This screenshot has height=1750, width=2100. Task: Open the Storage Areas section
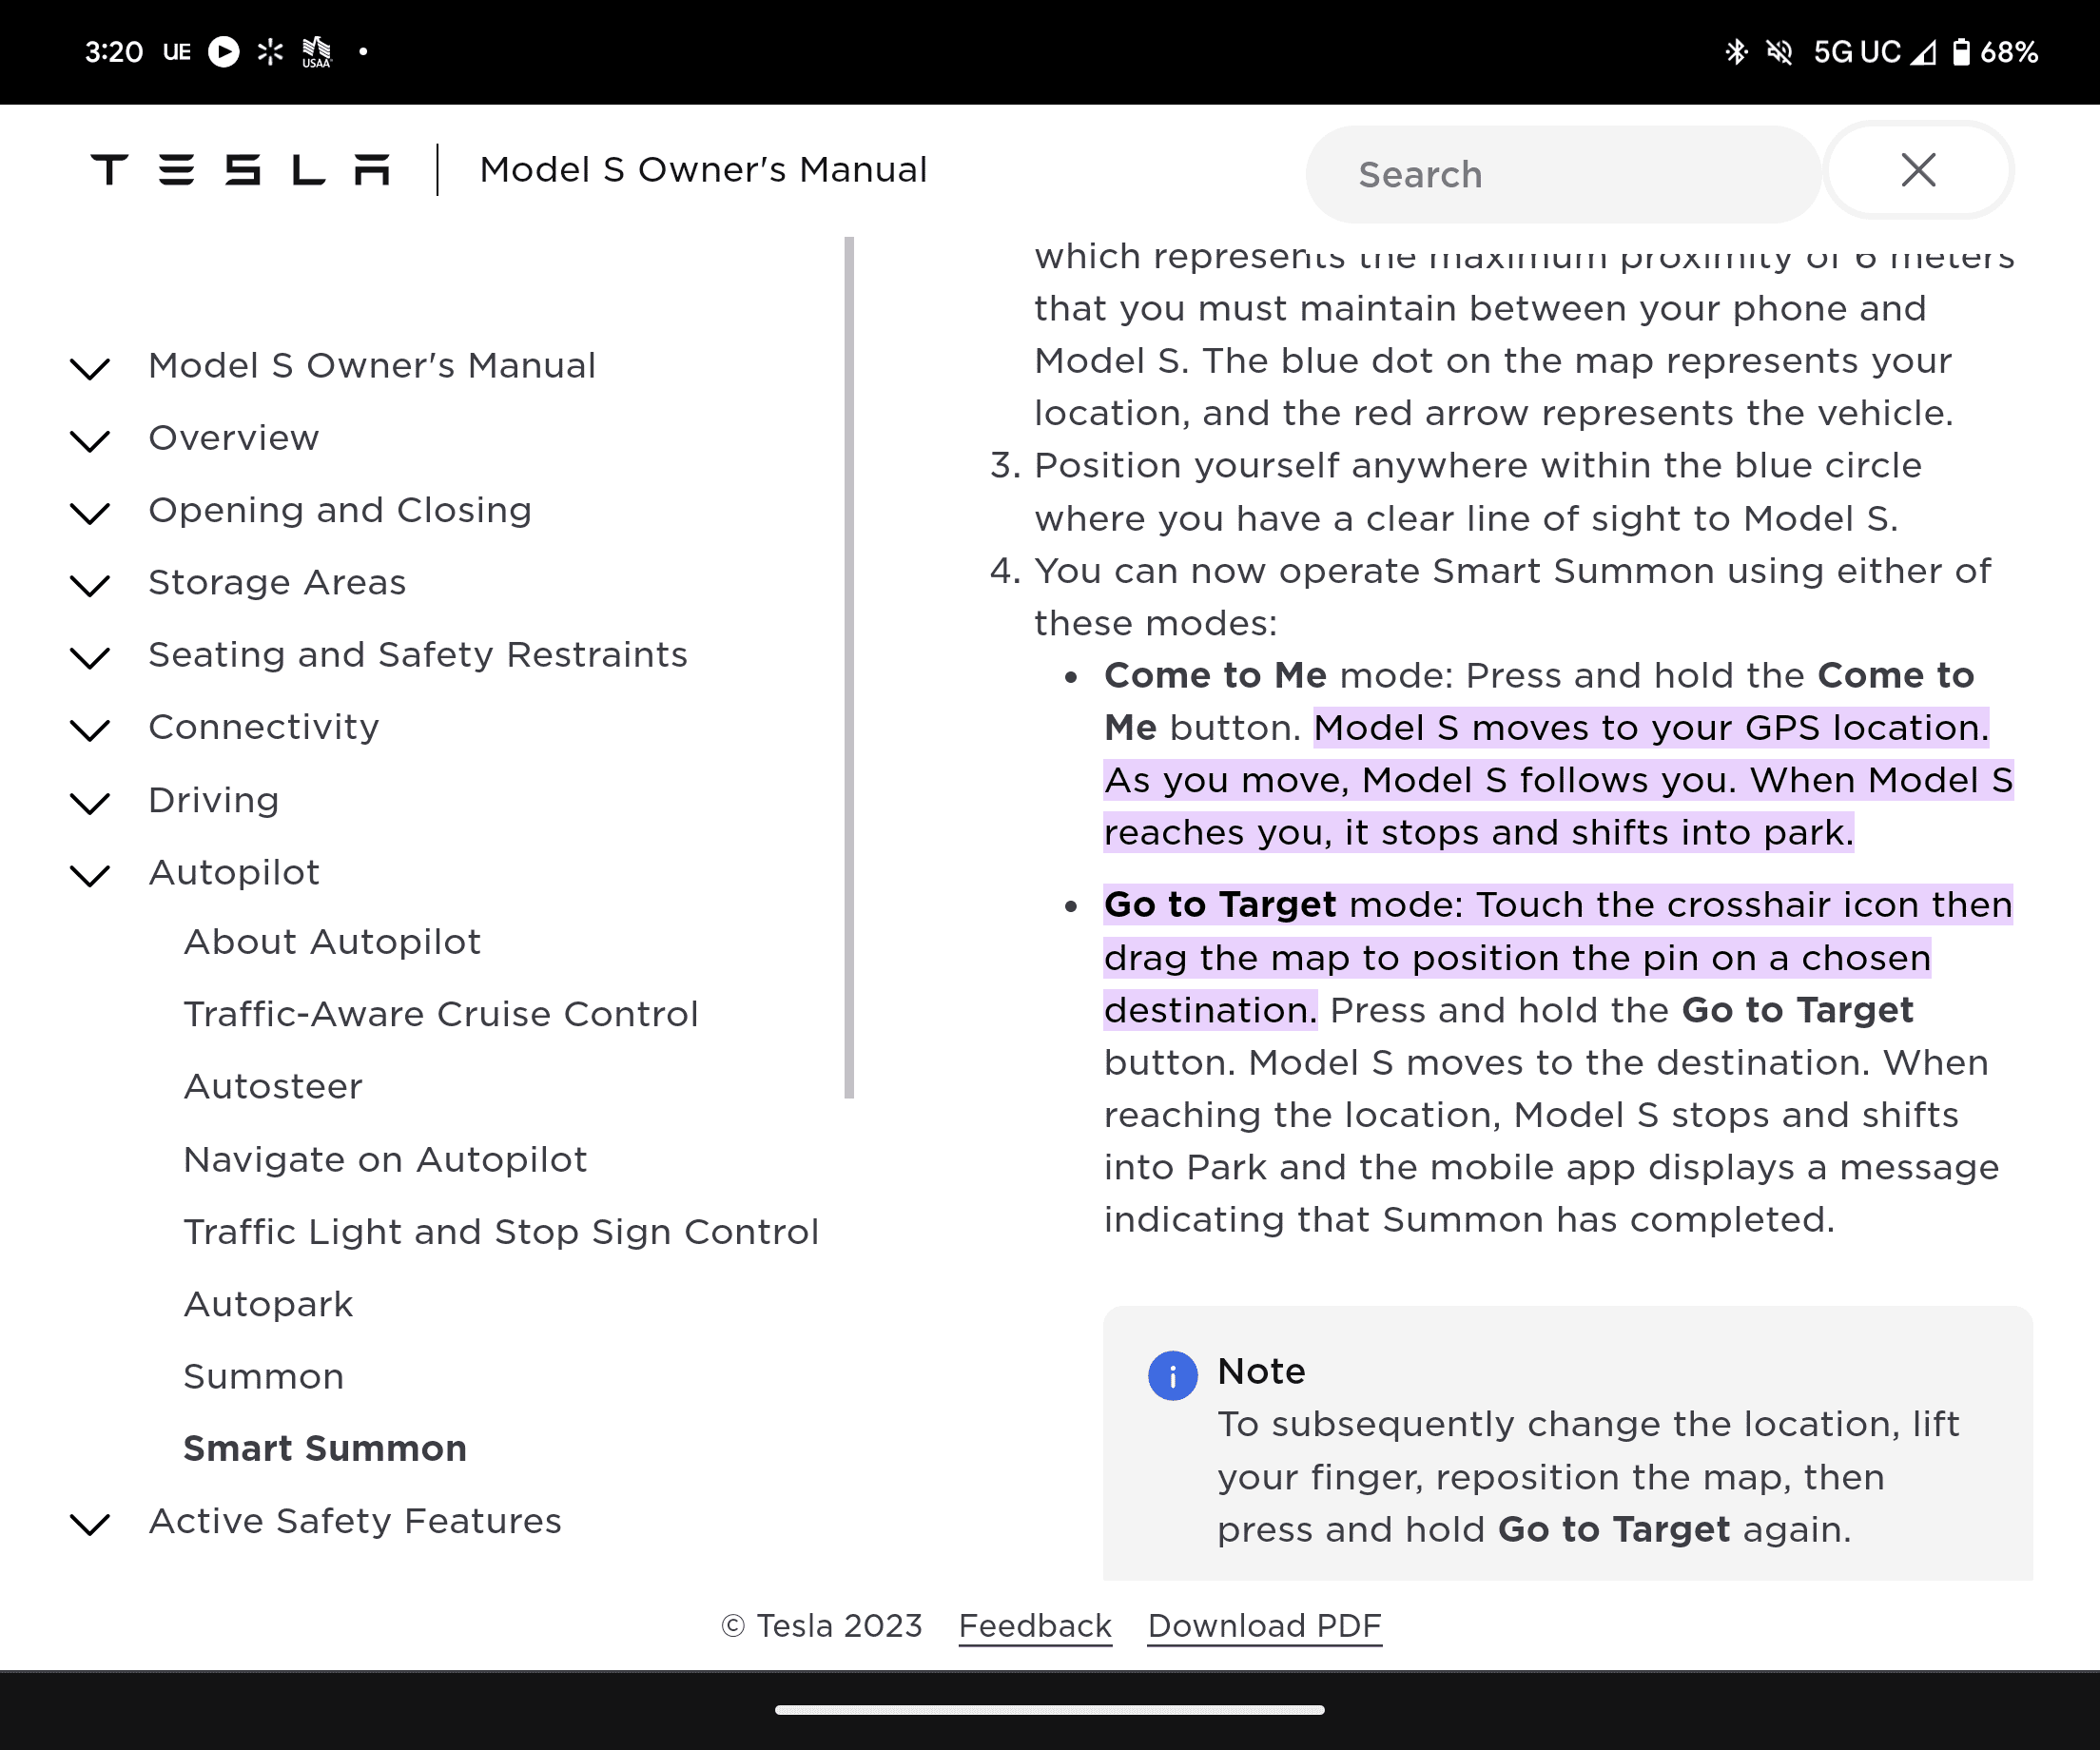click(277, 582)
